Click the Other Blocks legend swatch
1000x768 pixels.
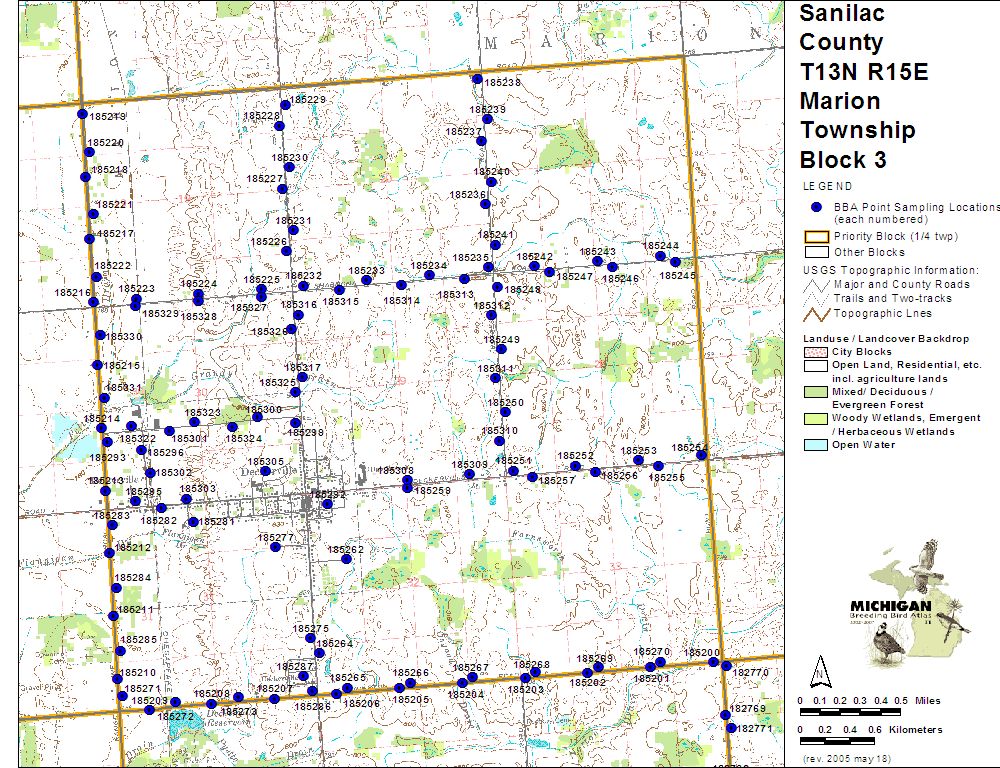815,253
